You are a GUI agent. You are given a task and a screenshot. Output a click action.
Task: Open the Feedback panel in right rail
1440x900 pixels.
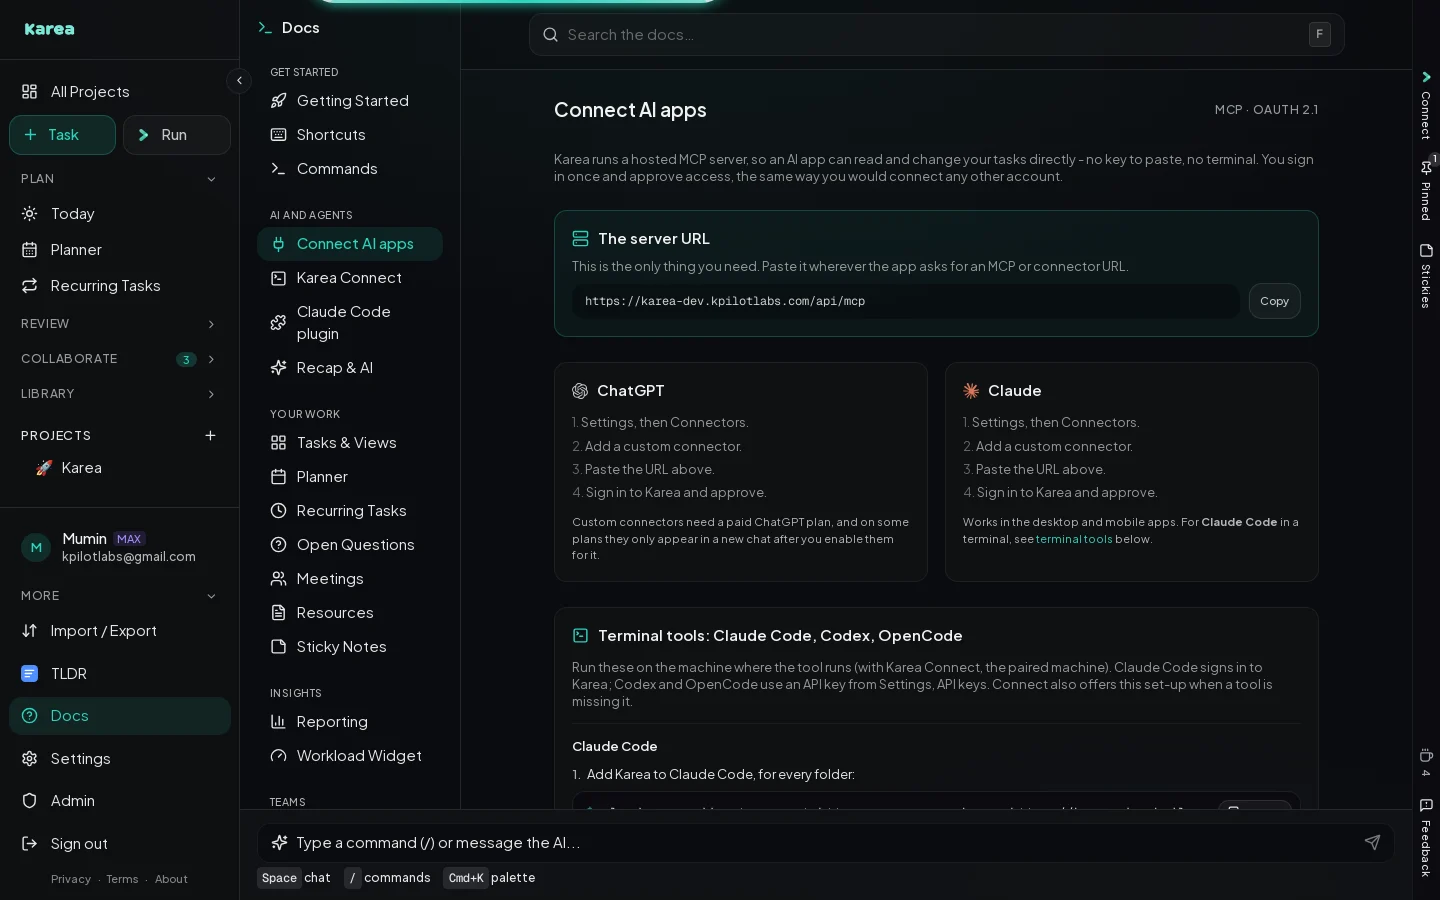click(x=1426, y=838)
